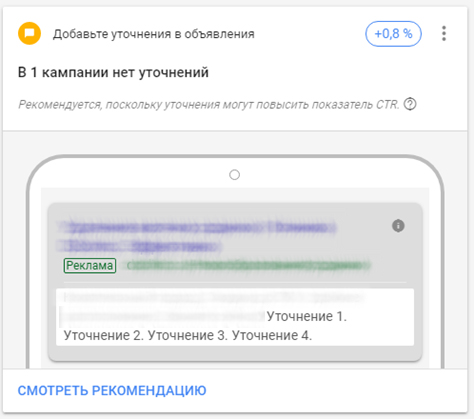Open the three-dot more options menu
Image resolution: width=474 pixels, height=419 pixels.
pos(444,34)
